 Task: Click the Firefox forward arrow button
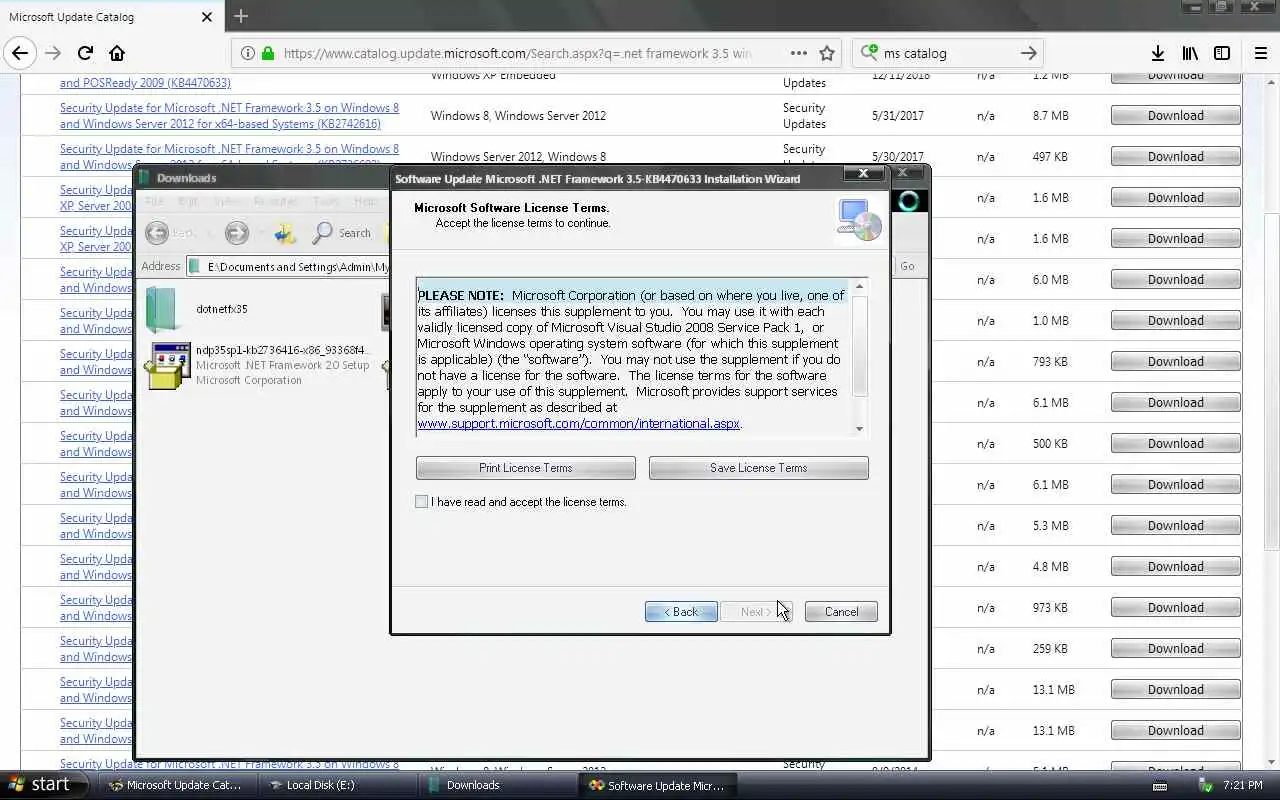point(53,53)
